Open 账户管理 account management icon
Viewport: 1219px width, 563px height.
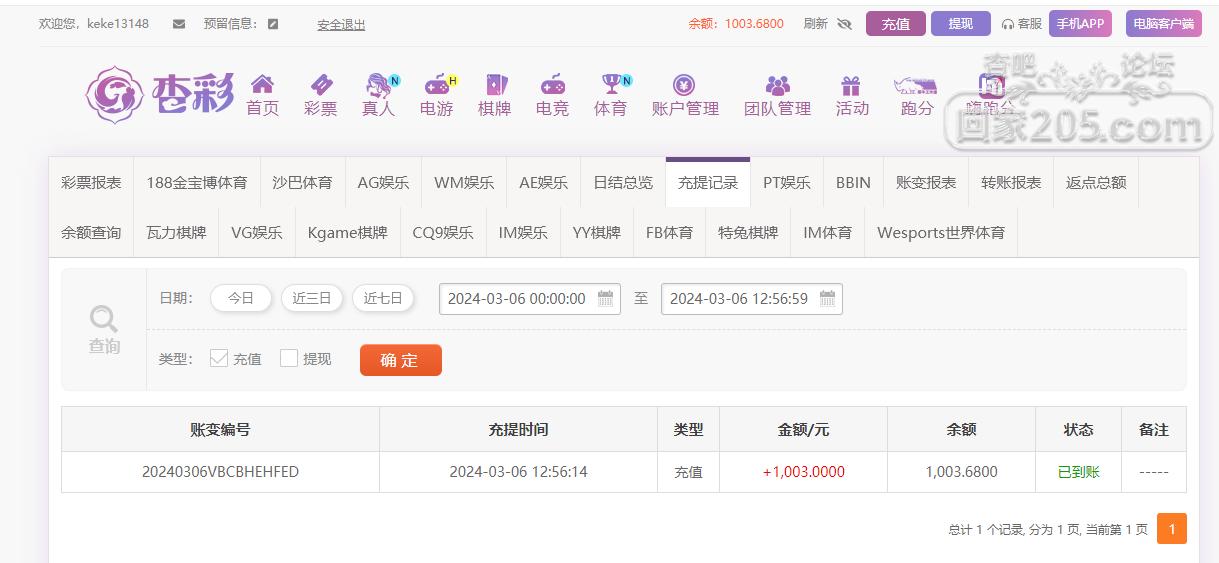[x=685, y=85]
